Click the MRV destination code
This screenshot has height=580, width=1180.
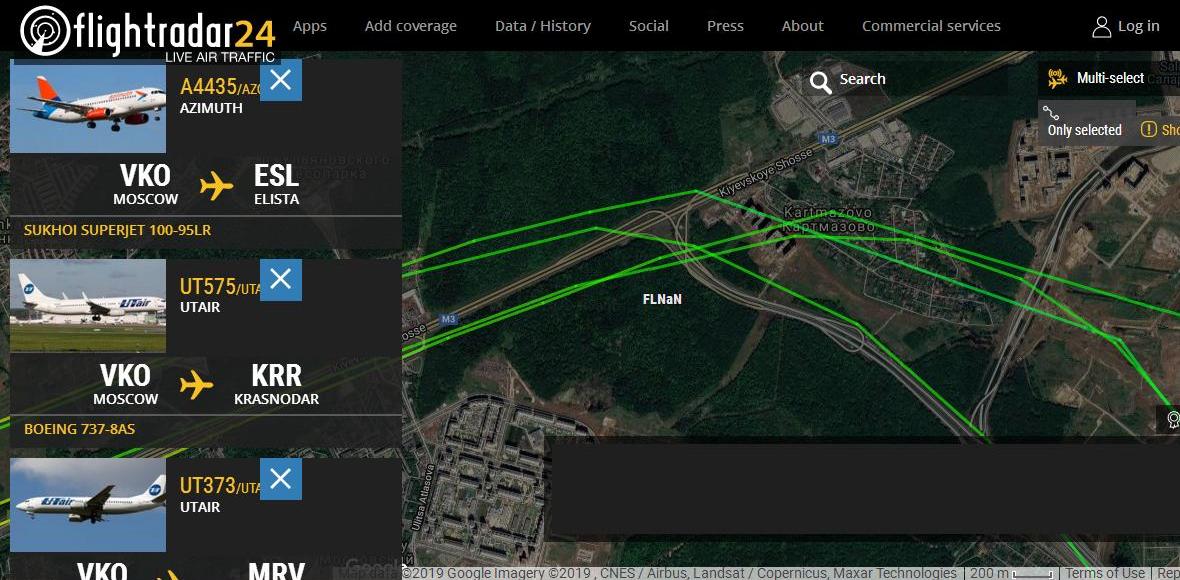(276, 570)
